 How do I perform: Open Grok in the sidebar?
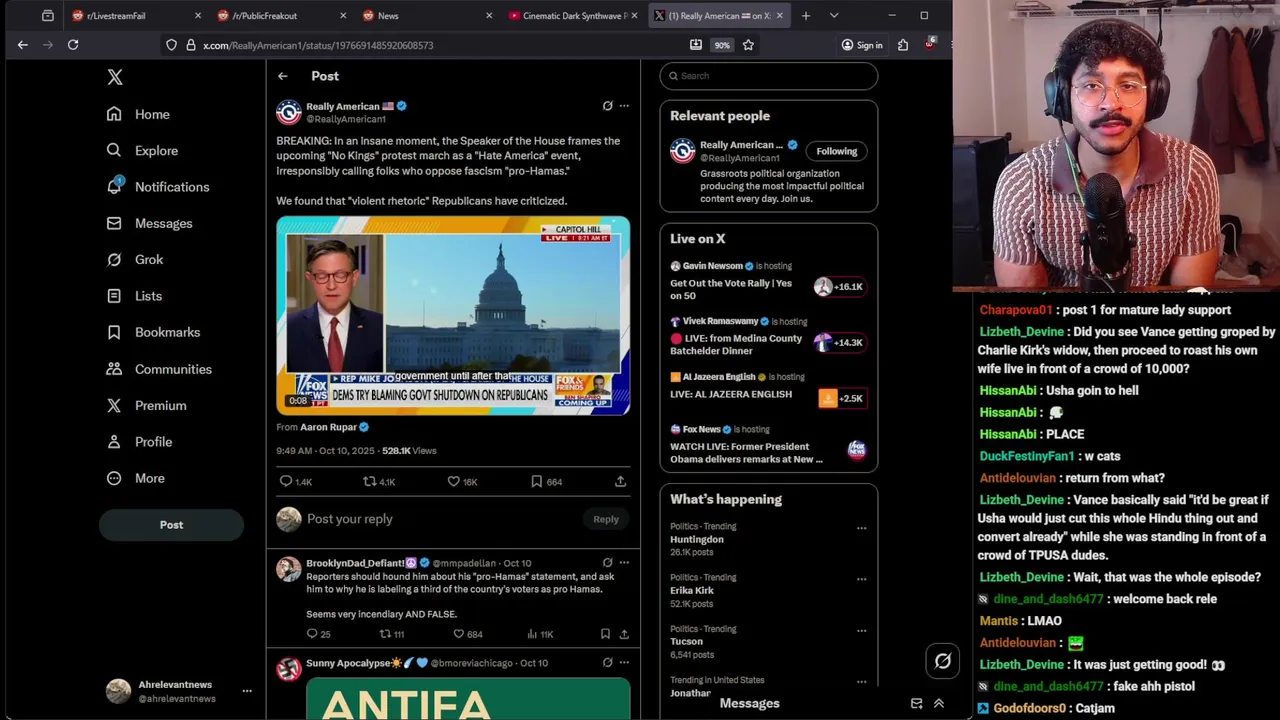point(135,259)
